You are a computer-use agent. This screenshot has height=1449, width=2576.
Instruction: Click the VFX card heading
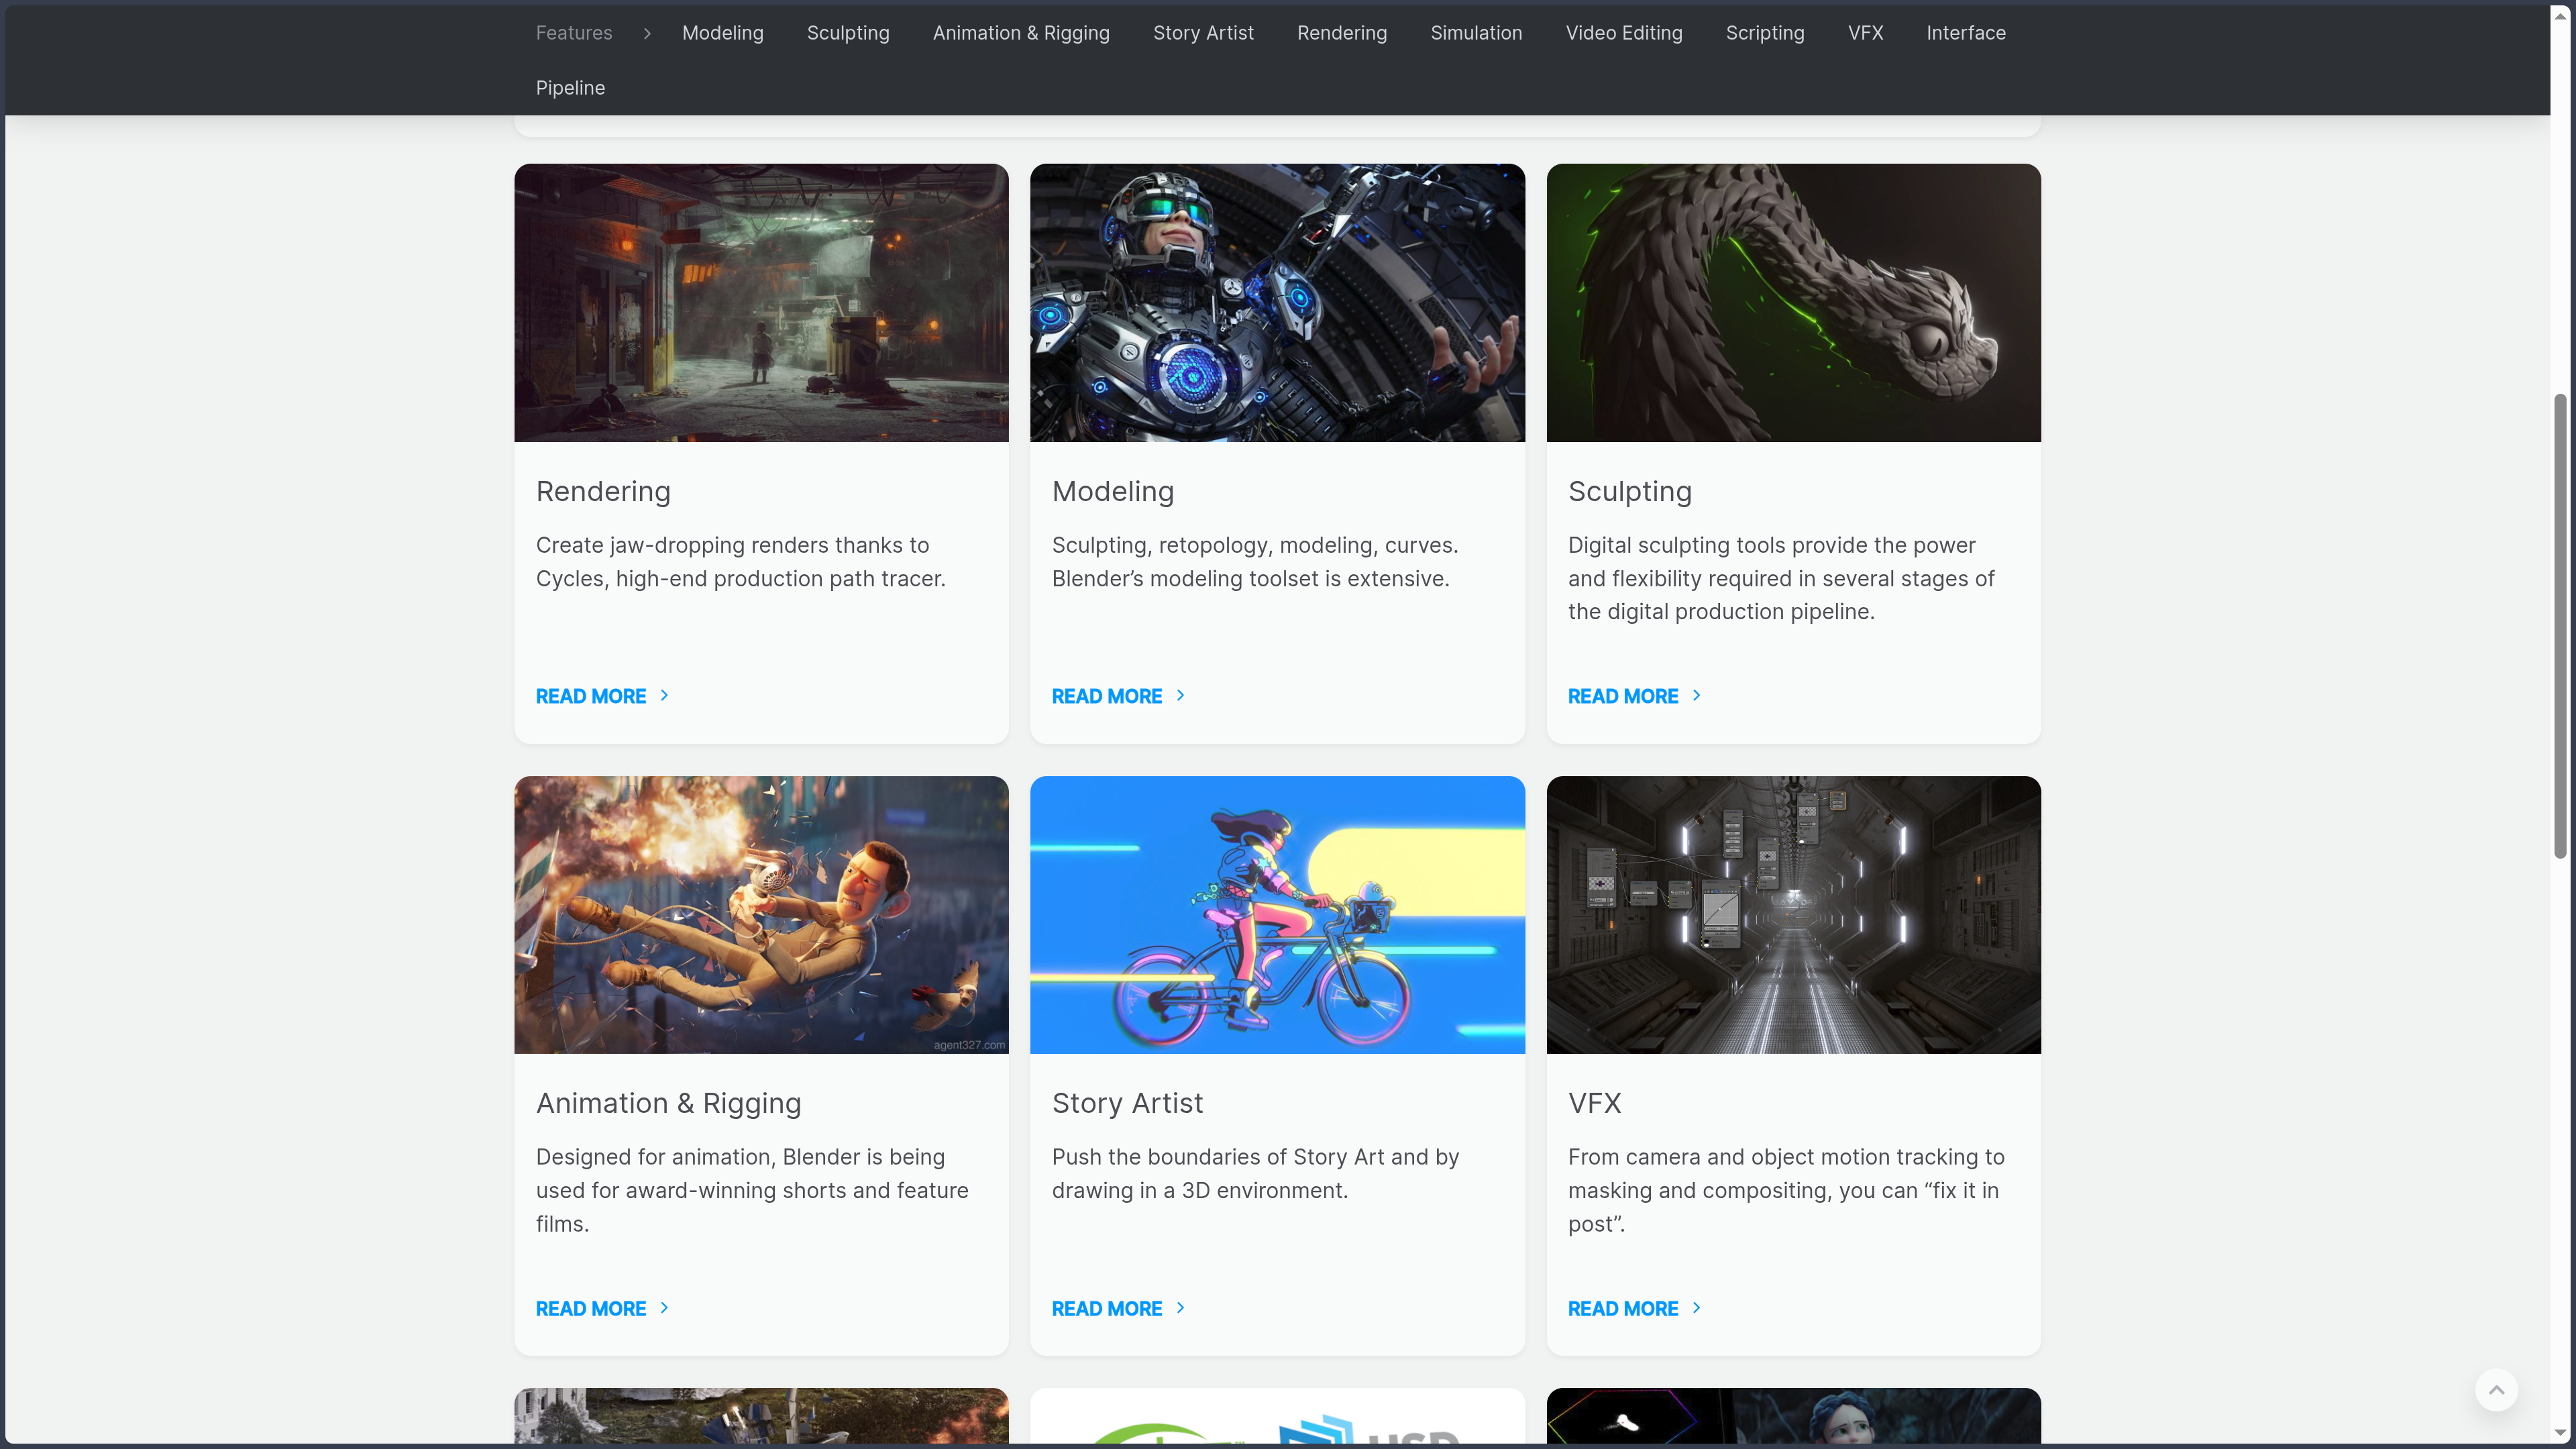pyautogui.click(x=1594, y=1103)
